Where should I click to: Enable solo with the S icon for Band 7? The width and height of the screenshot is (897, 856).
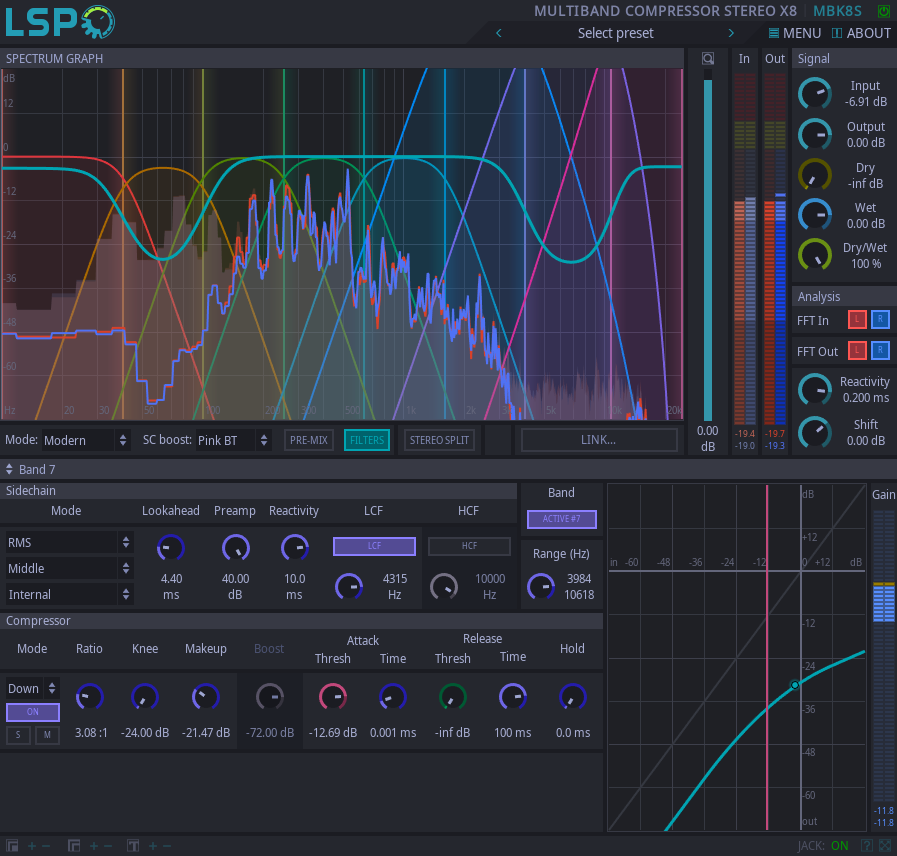pyautogui.click(x=17, y=734)
